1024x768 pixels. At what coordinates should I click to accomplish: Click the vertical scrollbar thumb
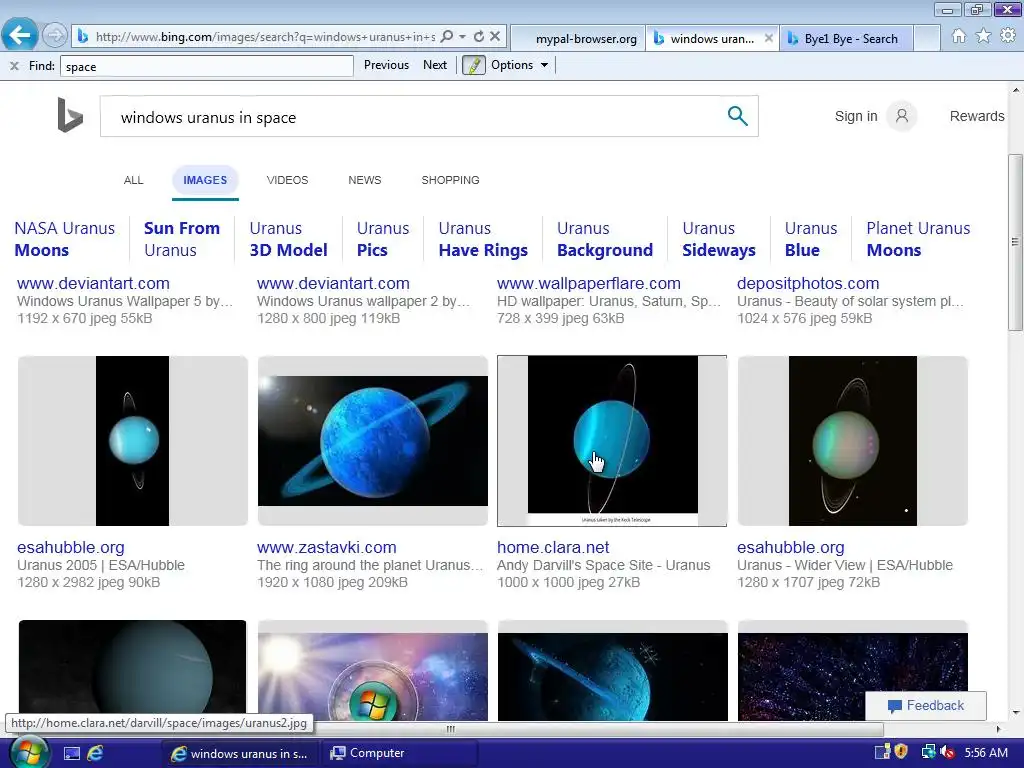[1015, 242]
